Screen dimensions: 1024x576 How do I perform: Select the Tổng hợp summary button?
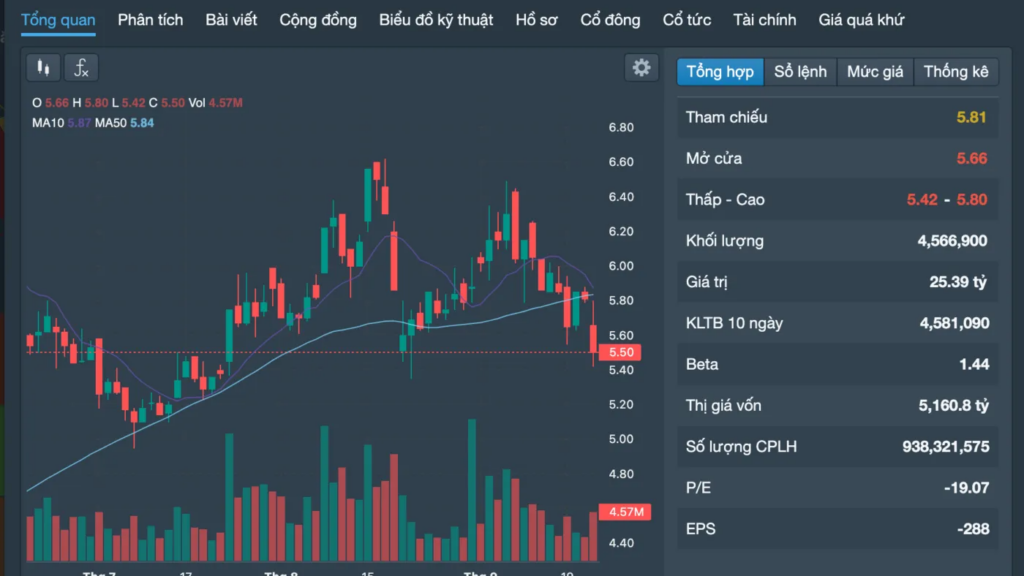tap(720, 72)
